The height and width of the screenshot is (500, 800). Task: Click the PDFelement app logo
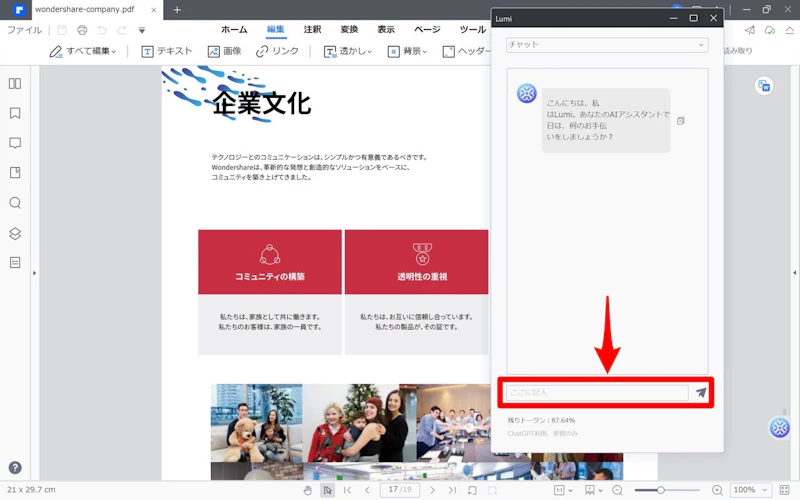pos(19,10)
